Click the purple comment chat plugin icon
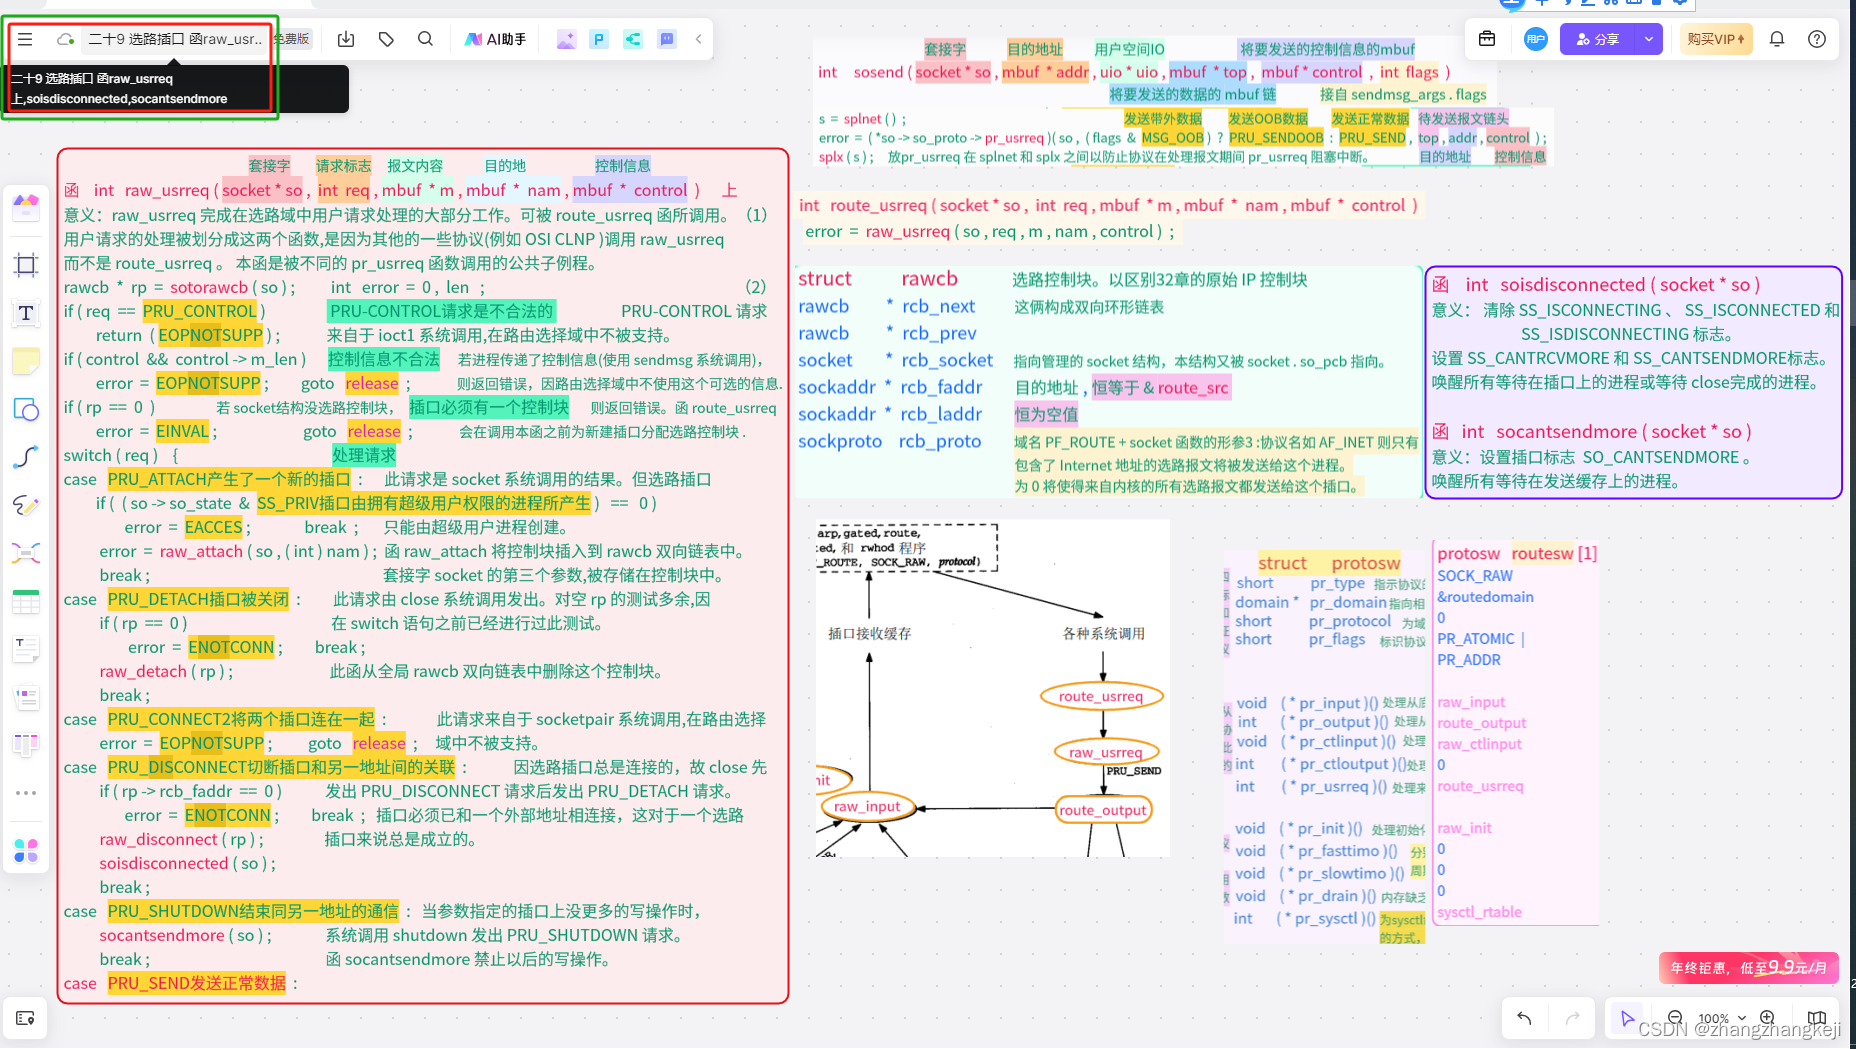Screen dimensions: 1856x1049 [x=667, y=39]
